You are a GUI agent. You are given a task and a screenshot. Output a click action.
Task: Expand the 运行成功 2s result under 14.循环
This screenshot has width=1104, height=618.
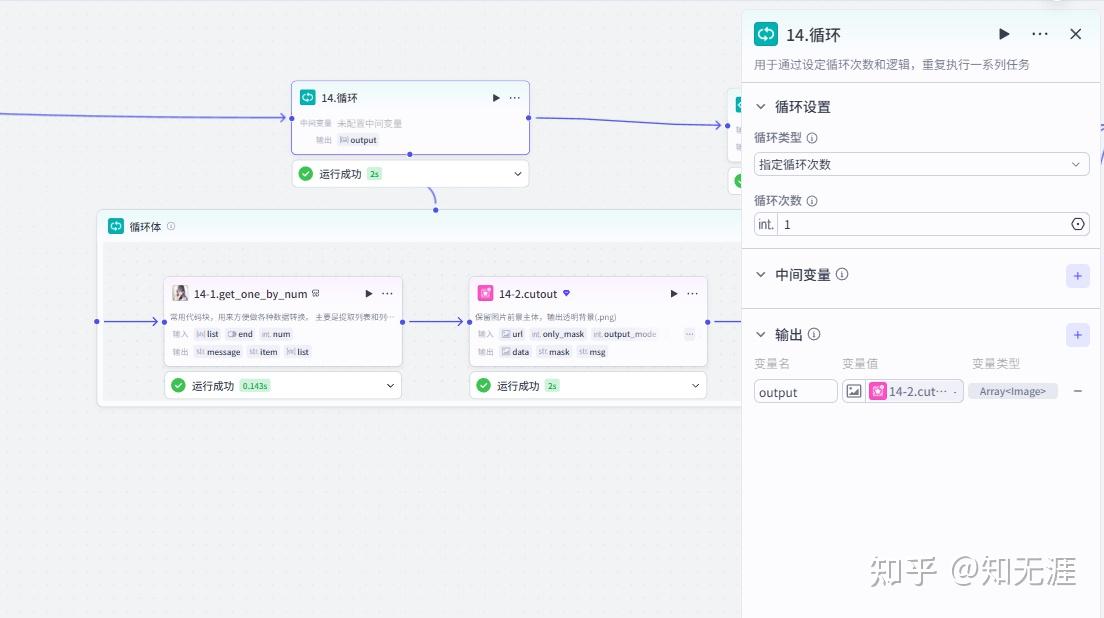point(518,174)
